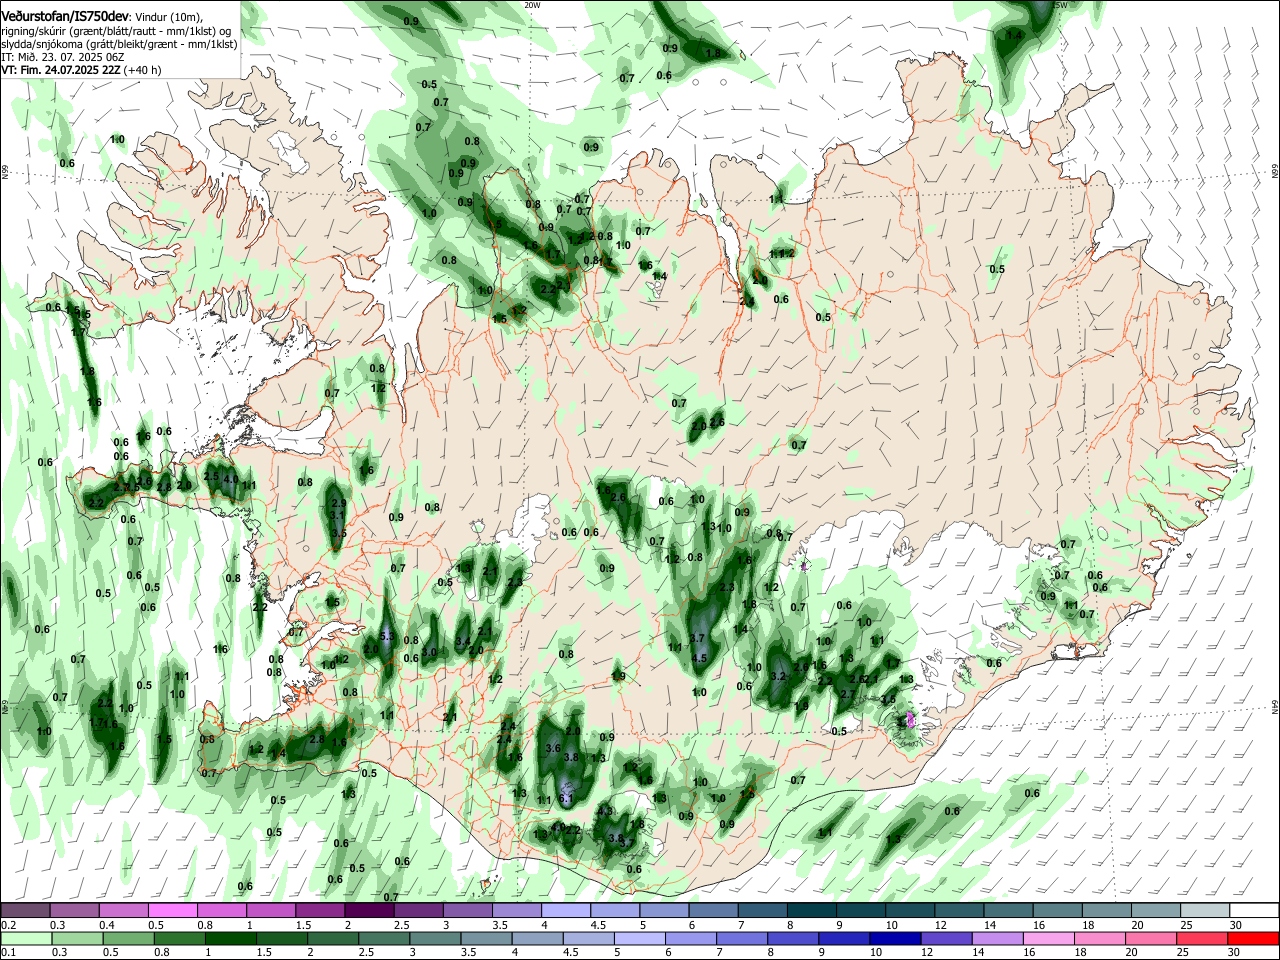Click the grey-green 3–3.5 swatch in lower legend
Screen dimensions: 1280x960
(433, 939)
